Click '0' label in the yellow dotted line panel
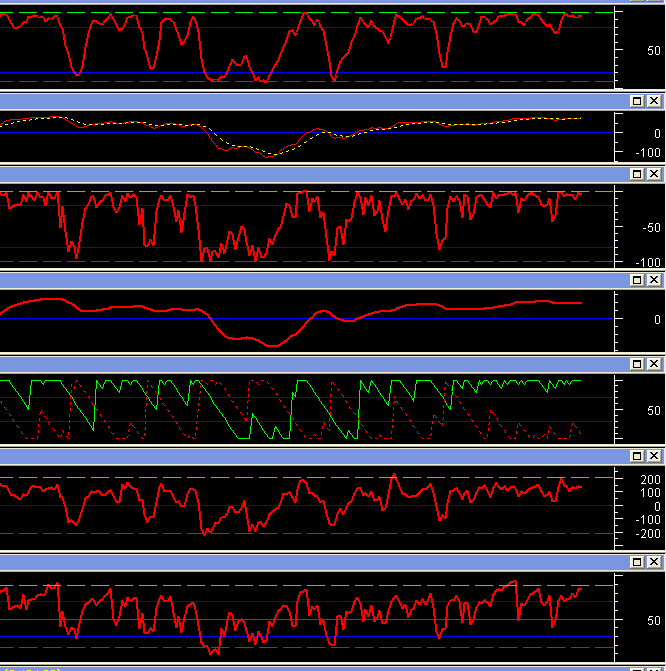666x671 pixels. [657, 134]
